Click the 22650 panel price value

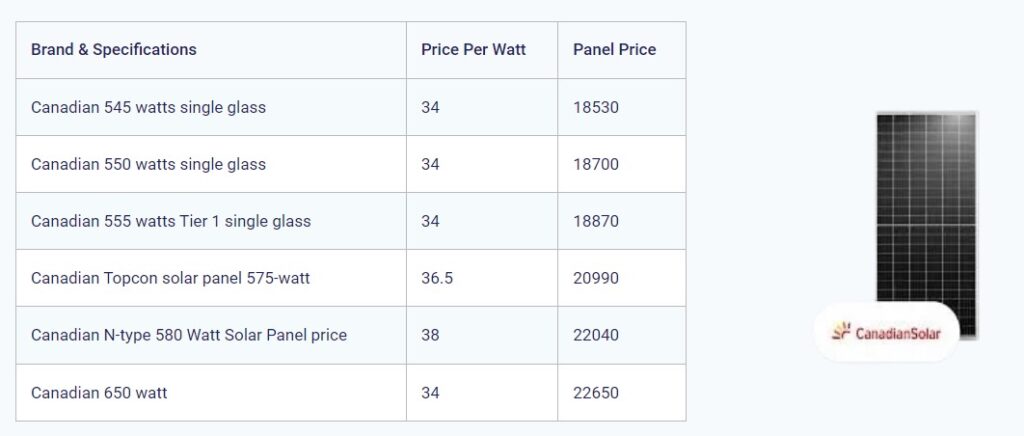(596, 393)
